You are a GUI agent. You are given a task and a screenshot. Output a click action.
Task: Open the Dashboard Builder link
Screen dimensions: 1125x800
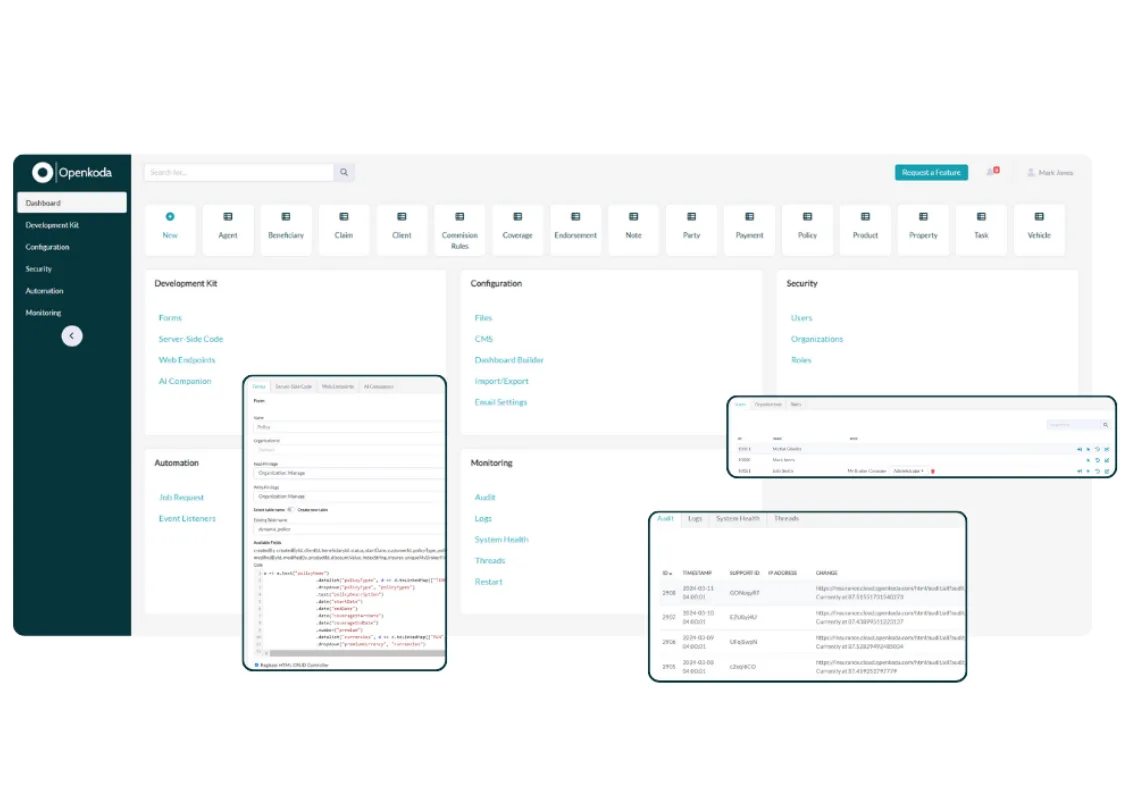point(509,360)
